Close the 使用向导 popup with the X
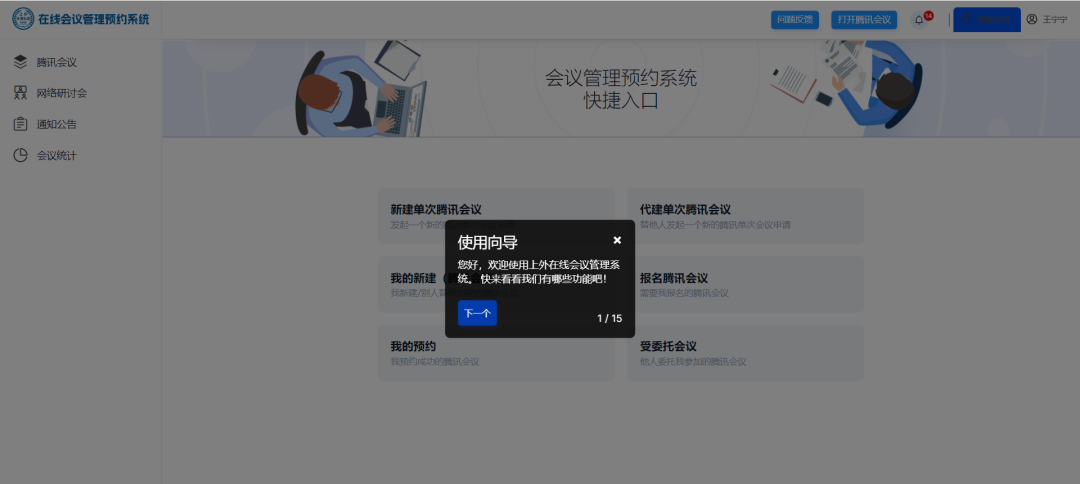The width and height of the screenshot is (1080, 484). point(617,240)
